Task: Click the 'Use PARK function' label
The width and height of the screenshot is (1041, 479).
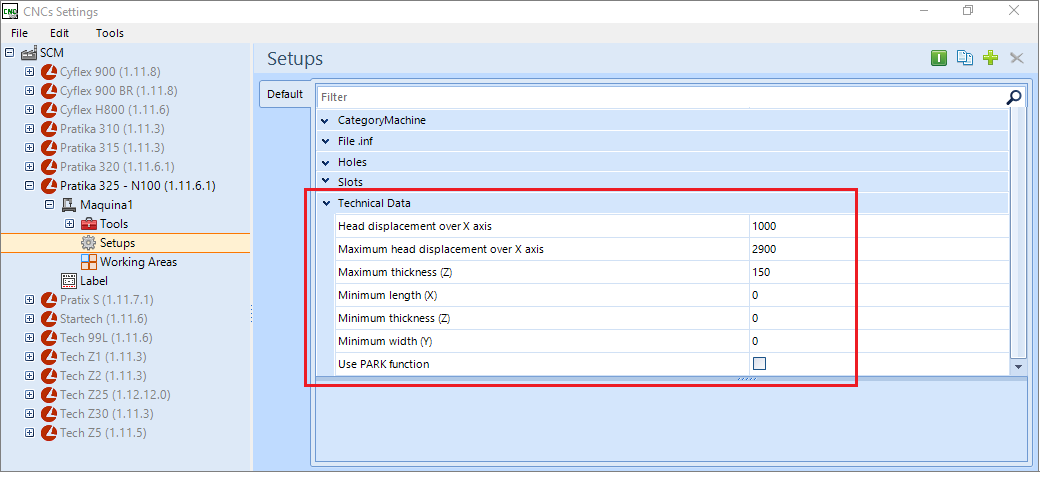Action: (384, 364)
